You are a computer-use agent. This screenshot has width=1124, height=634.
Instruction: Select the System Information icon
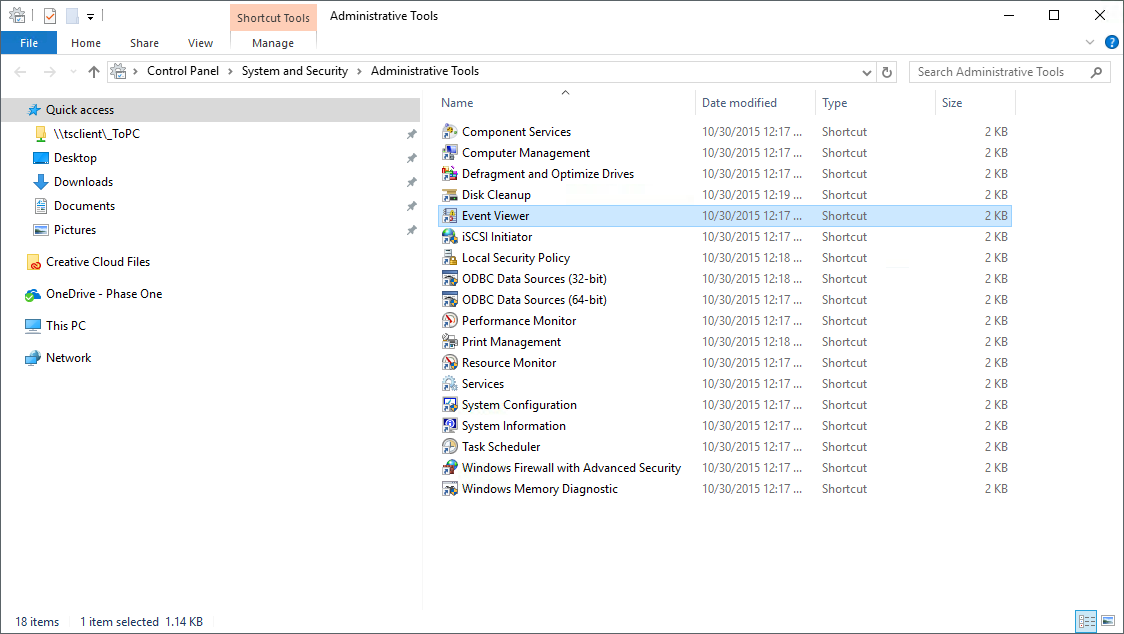click(x=449, y=425)
